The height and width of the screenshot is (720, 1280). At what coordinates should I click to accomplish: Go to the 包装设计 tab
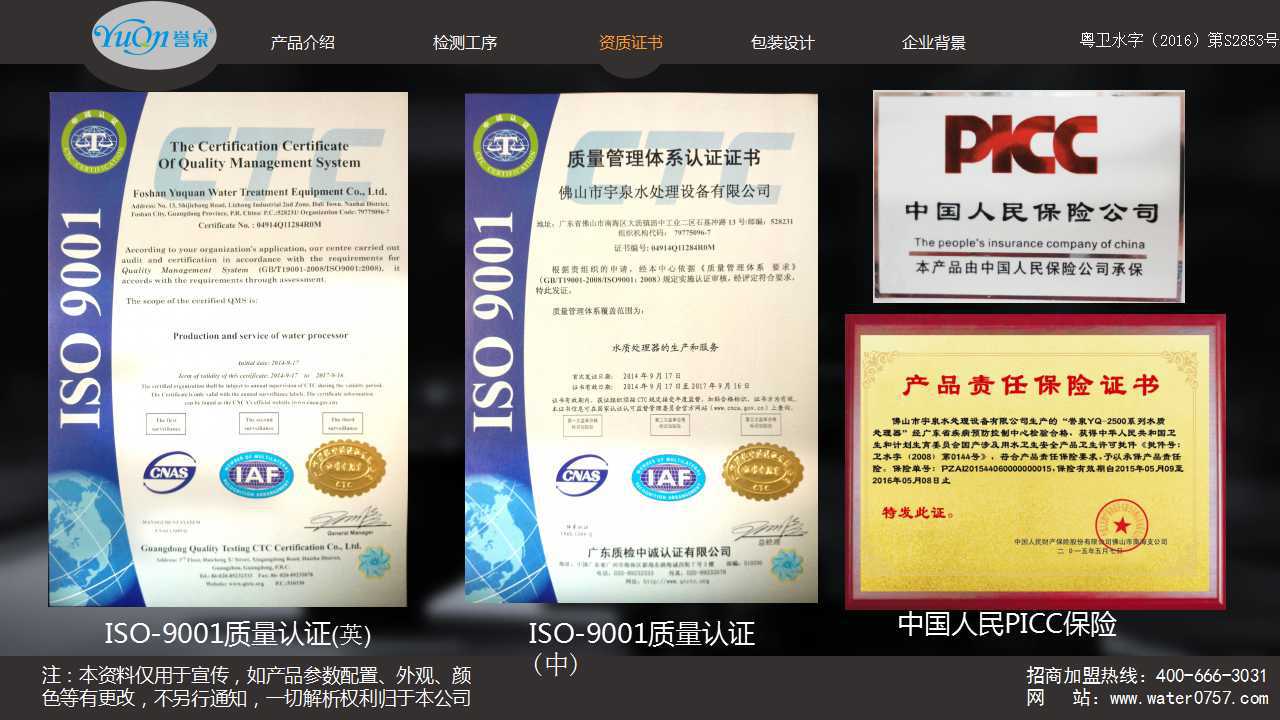tap(783, 42)
